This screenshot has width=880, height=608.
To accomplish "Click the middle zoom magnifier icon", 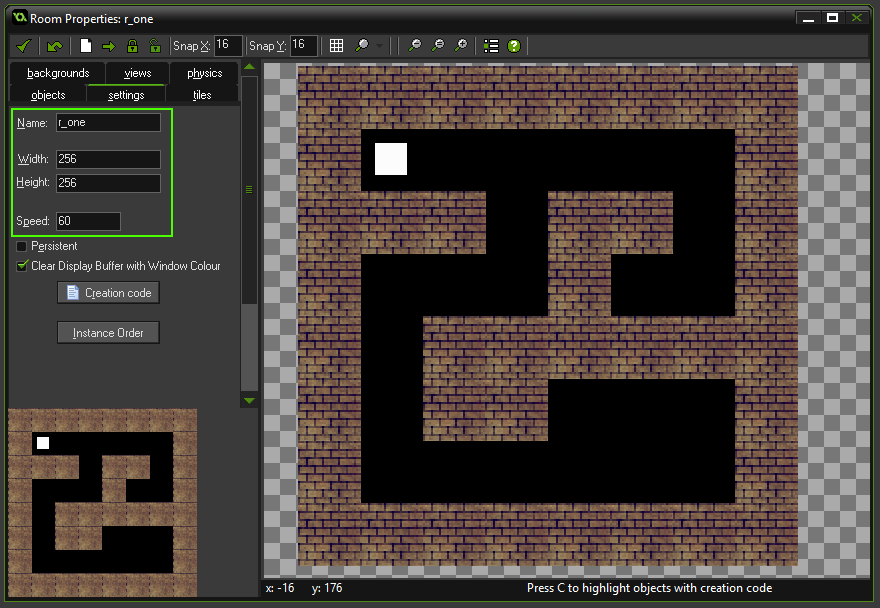I will click(x=438, y=46).
